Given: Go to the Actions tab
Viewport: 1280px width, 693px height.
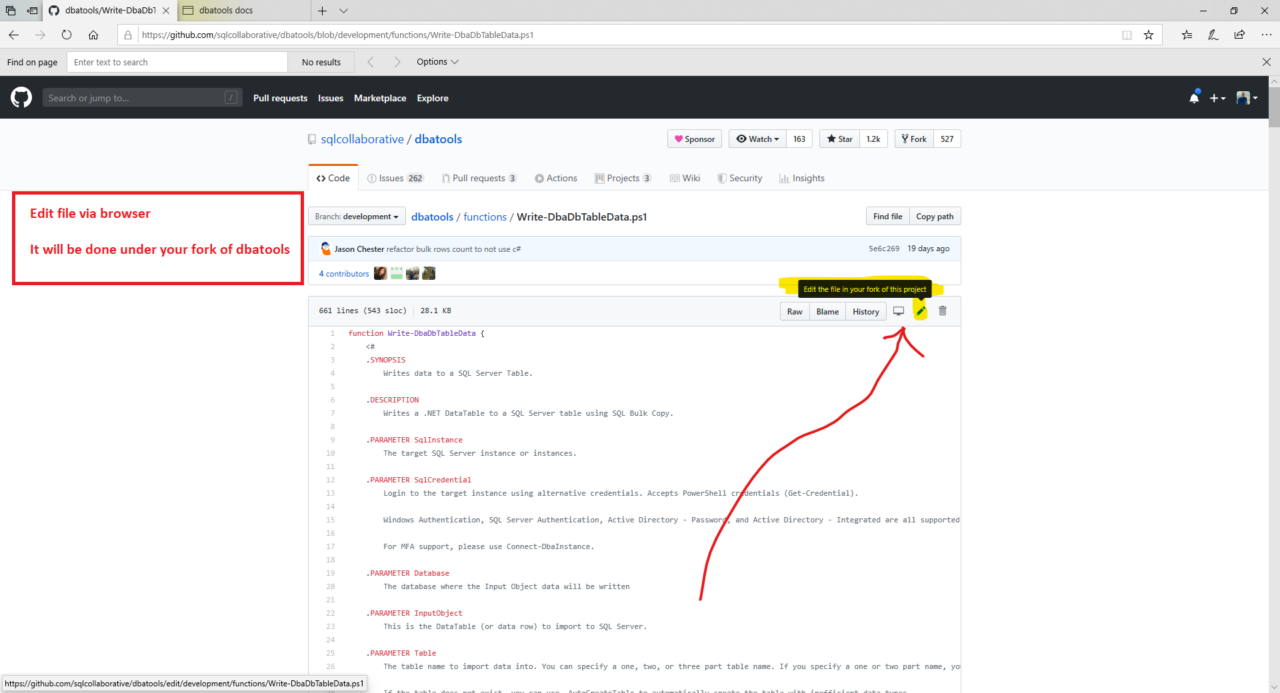Looking at the screenshot, I should click(x=555, y=178).
